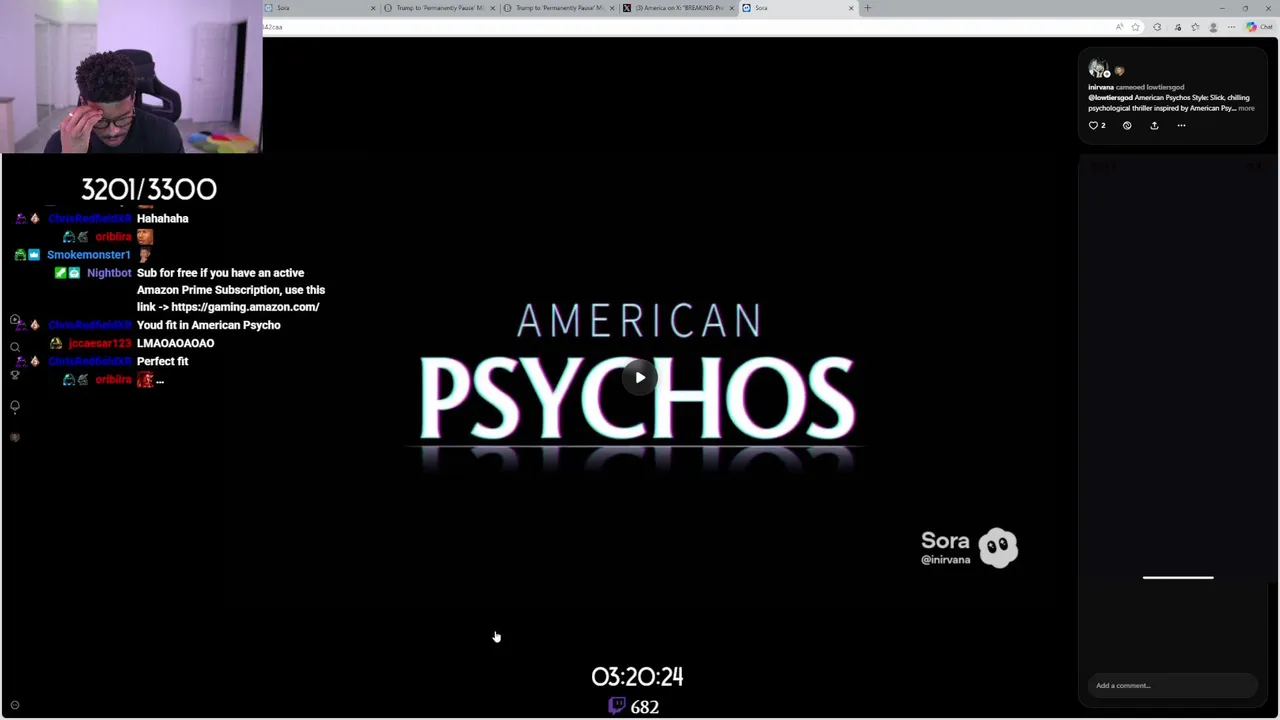1280x720 pixels.
Task: Click the 'Perfect fit' chat message
Action: pyautogui.click(x=162, y=361)
